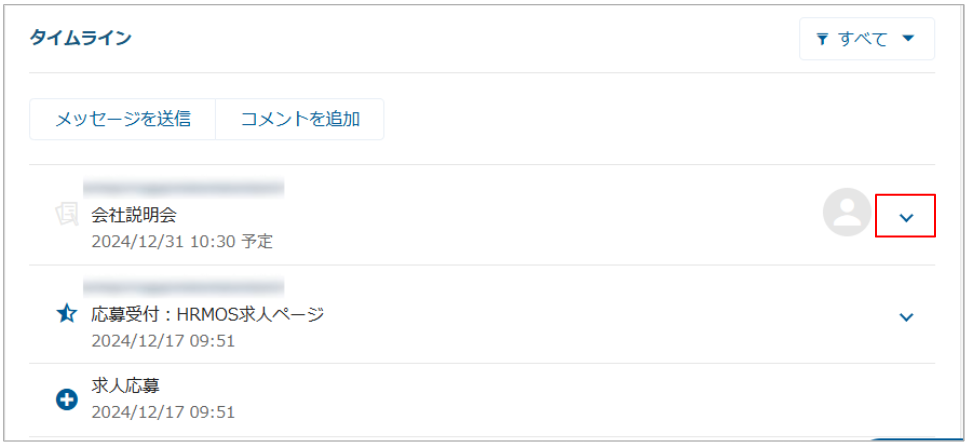Click the event icon beside 会社説明会
The height and width of the screenshot is (447, 971).
67,214
